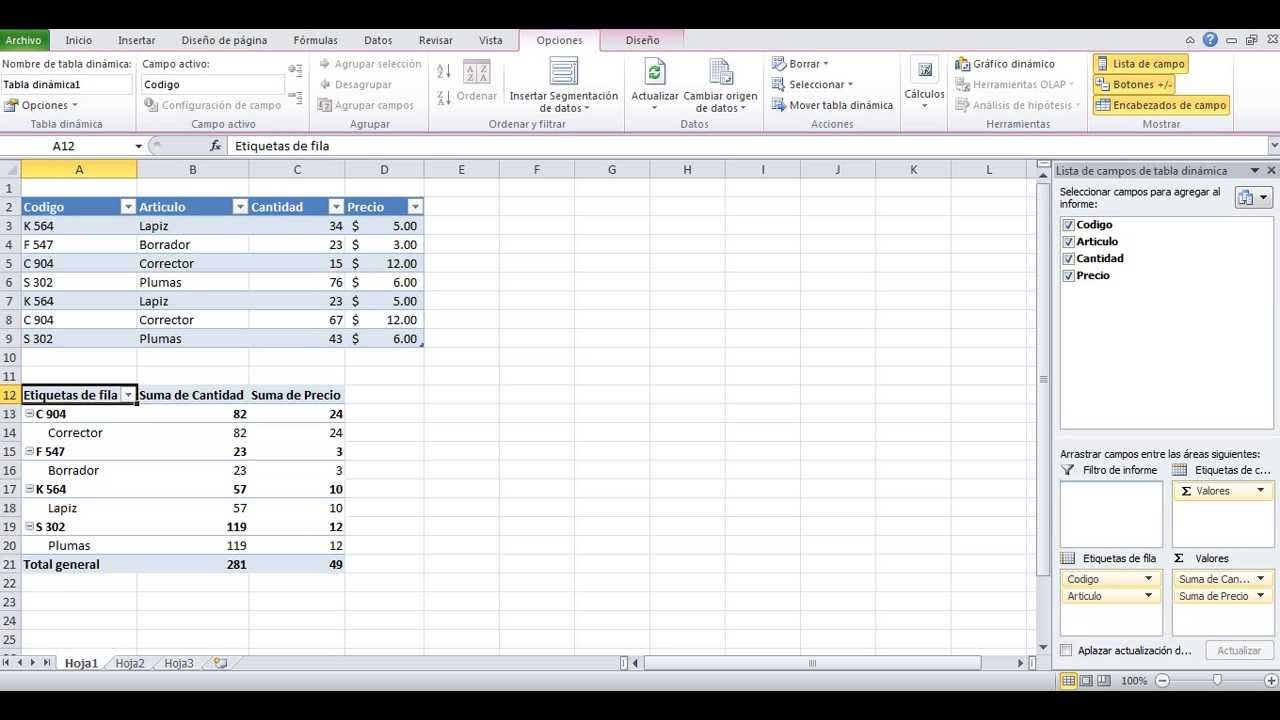Open Suma de Precio value field dropdown
This screenshot has height=720, width=1280.
coord(1260,596)
